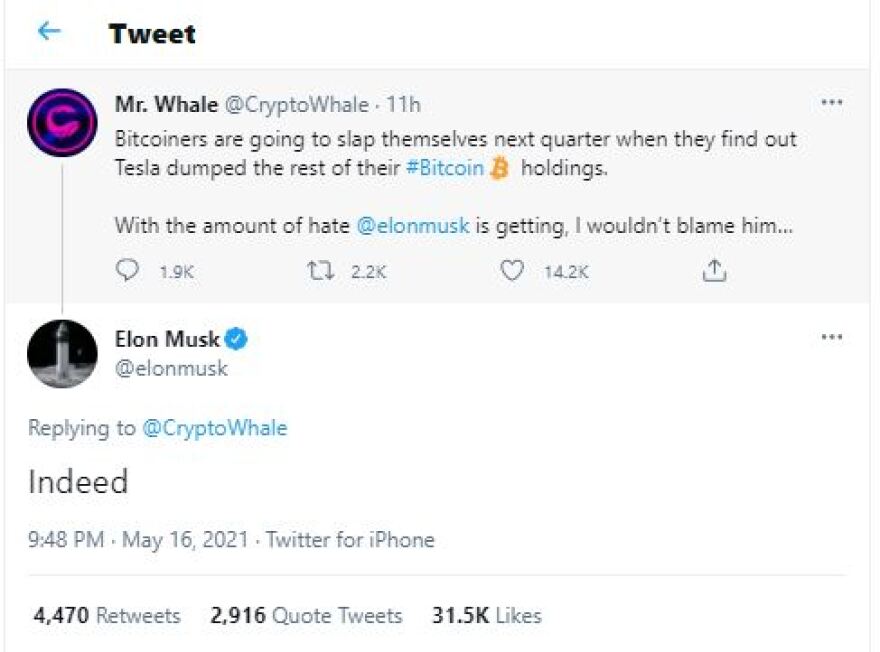Screen dimensions: 880x652
Task: Click the share icon on Mr. Whale's tweet
Action: (x=714, y=268)
